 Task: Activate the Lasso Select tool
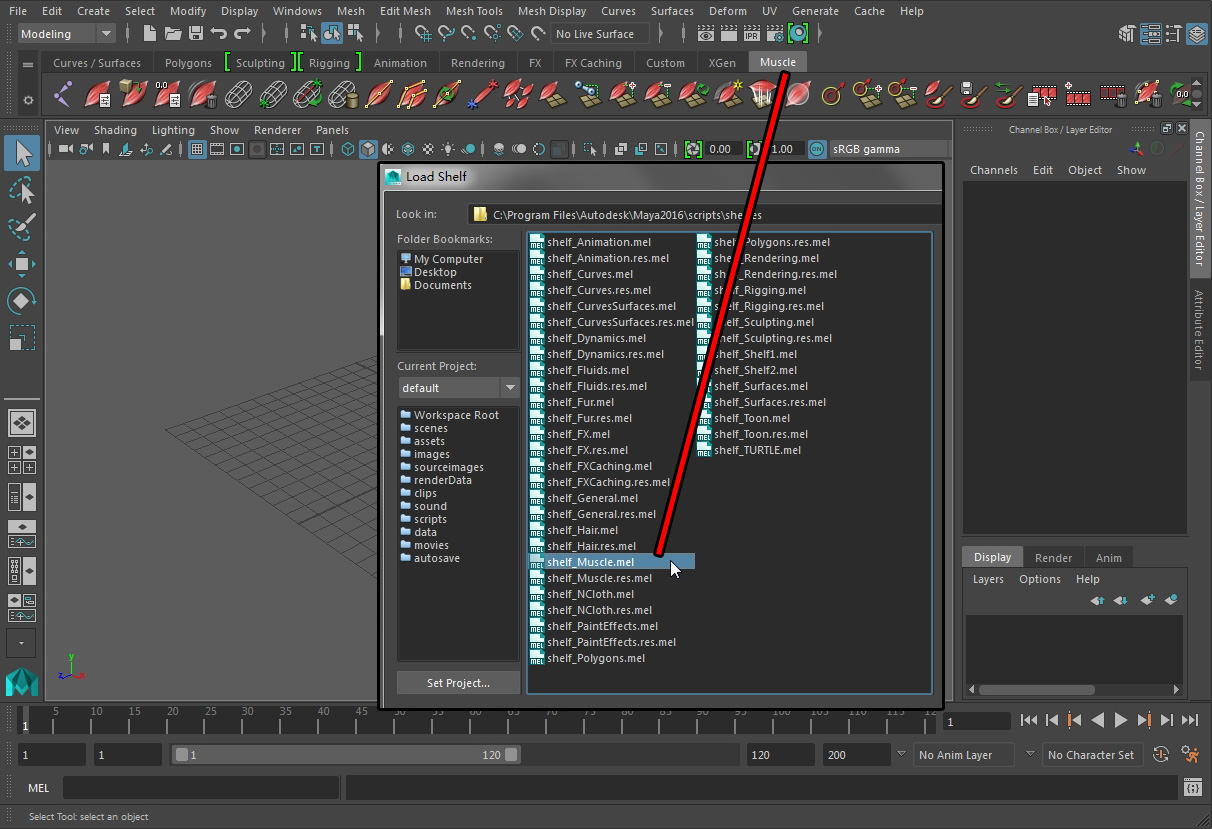pos(22,190)
